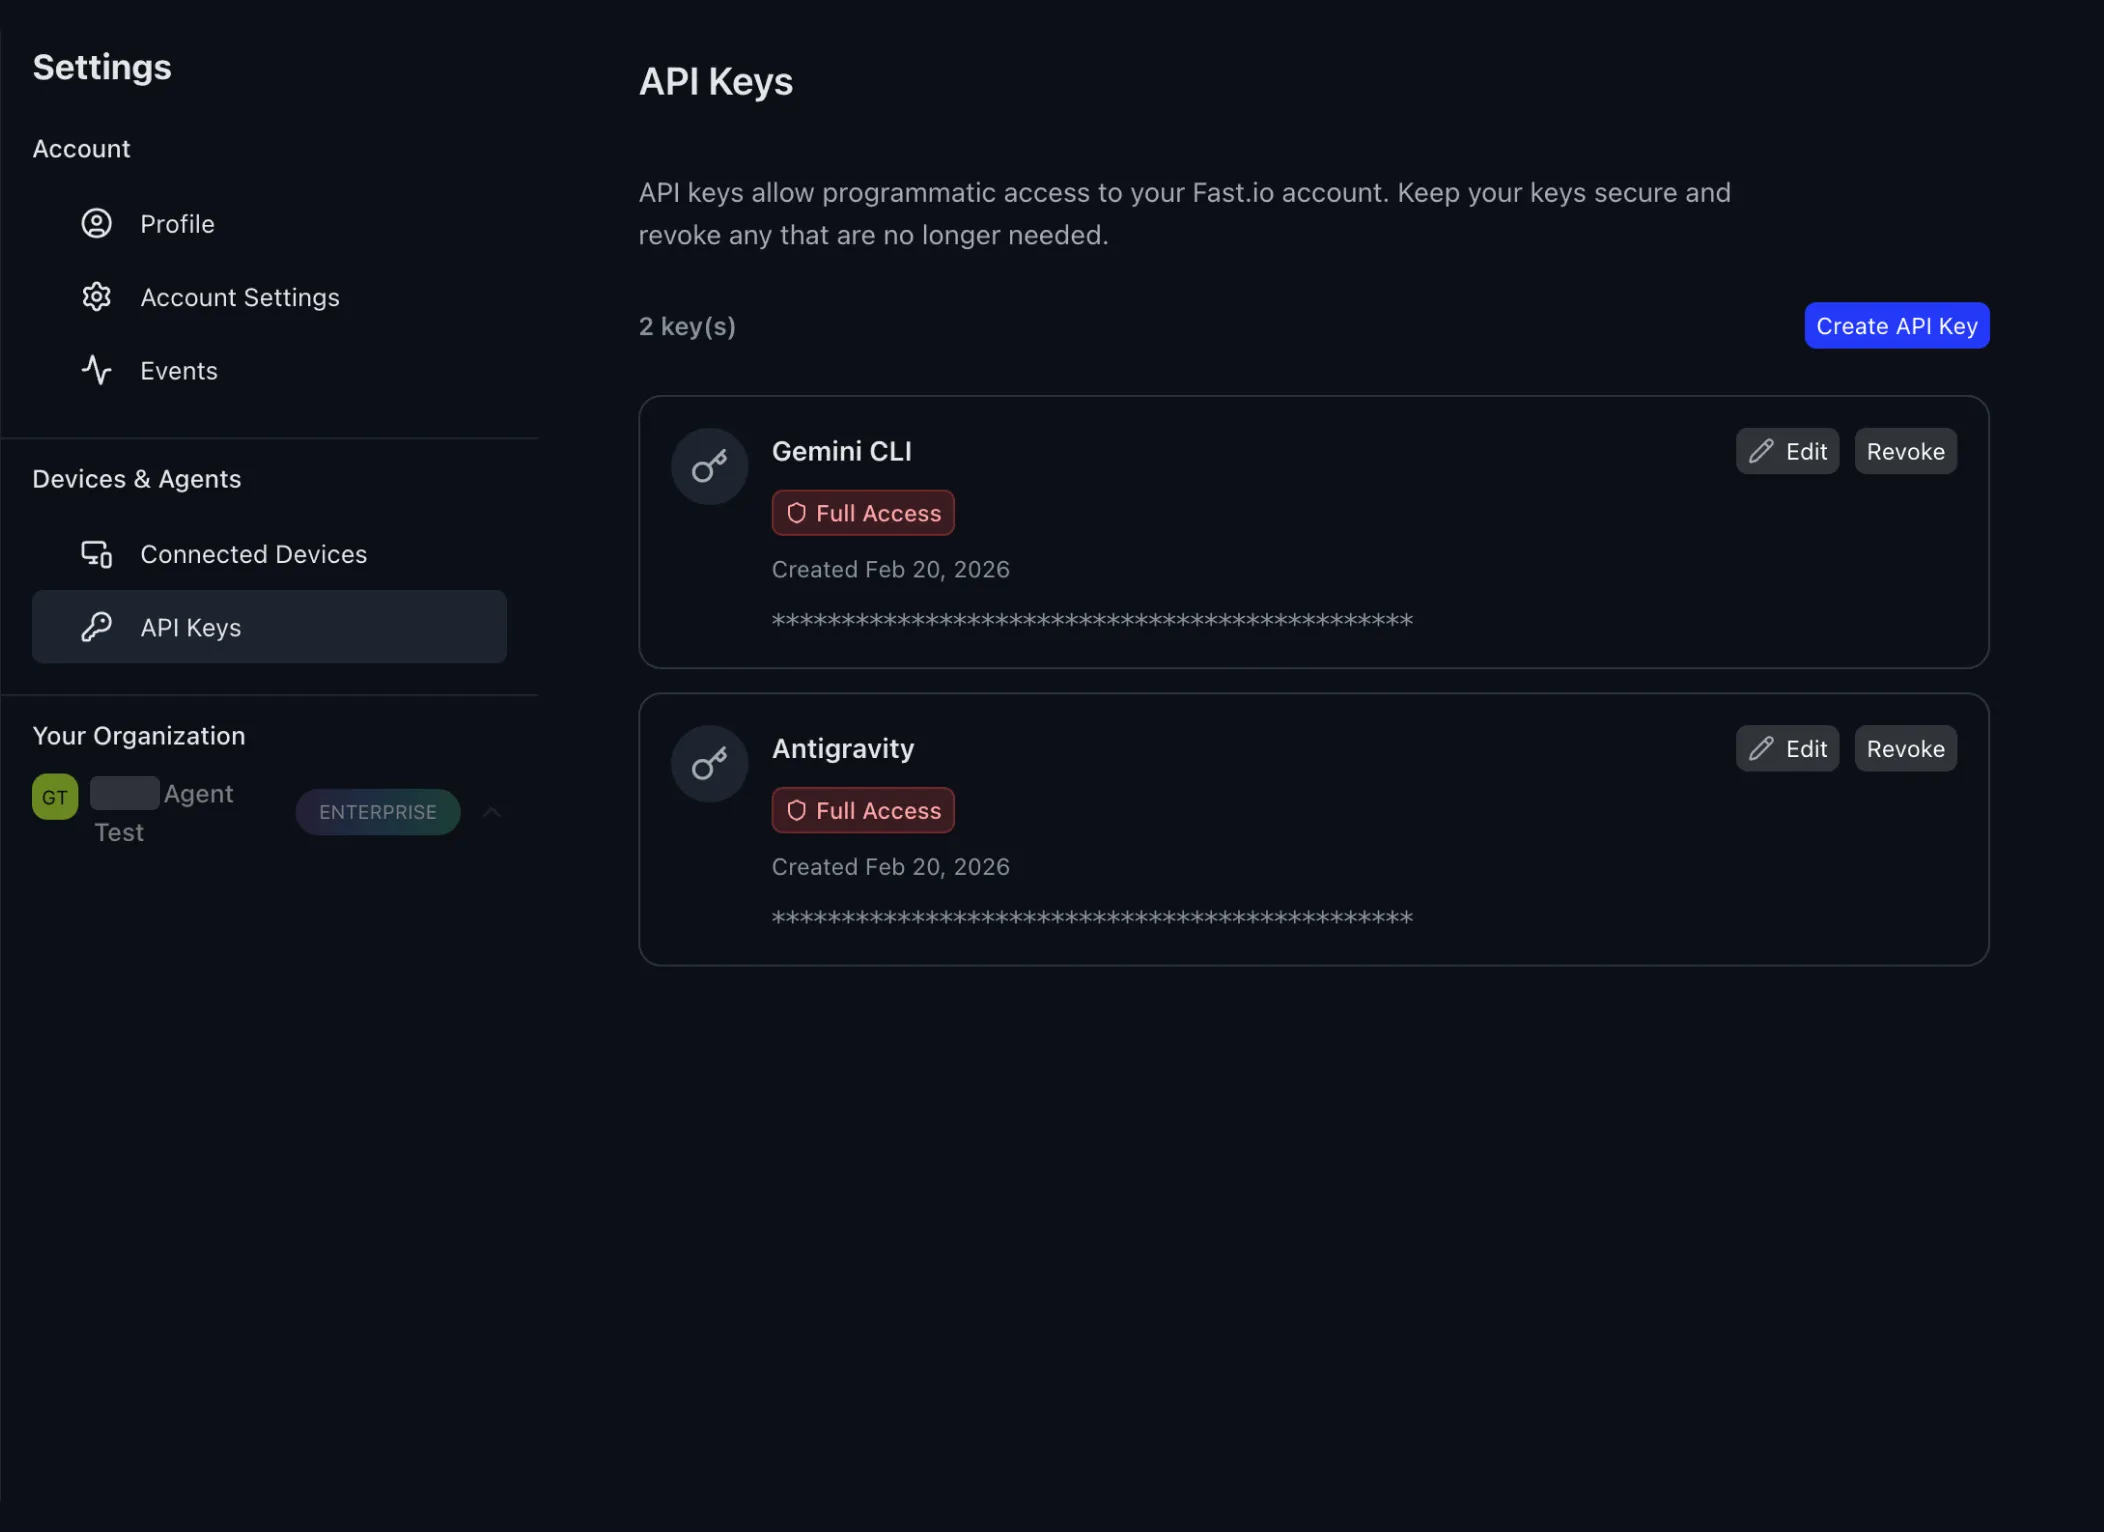Click the Events activity waveform icon
The image size is (2104, 1532).
pos(96,369)
